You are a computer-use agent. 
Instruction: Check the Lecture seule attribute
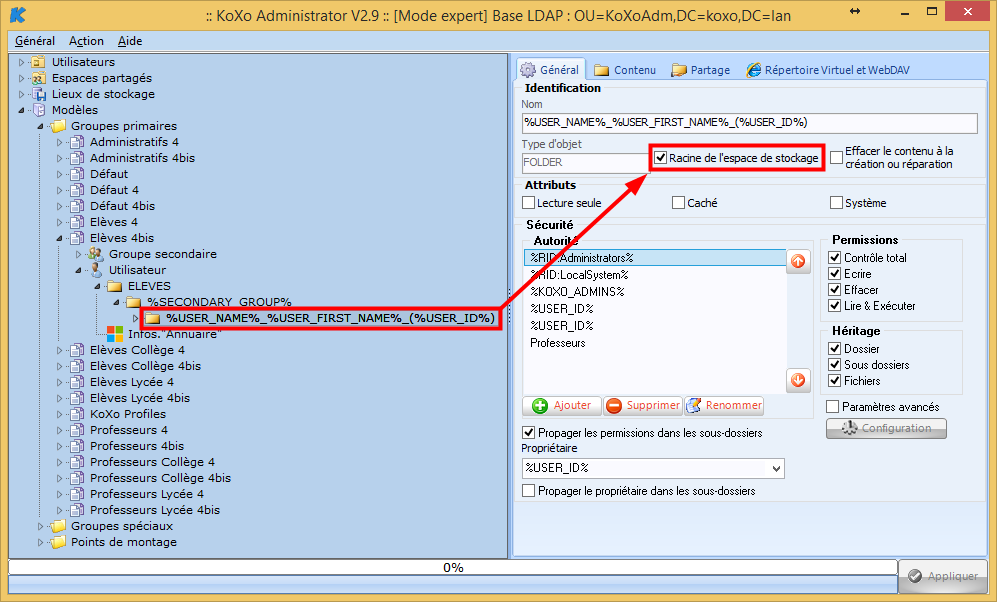528,203
